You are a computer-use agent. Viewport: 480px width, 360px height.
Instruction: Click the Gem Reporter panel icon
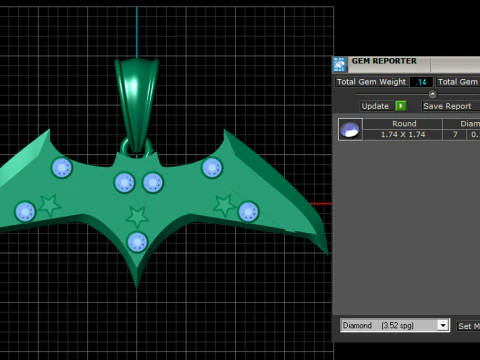(340, 64)
